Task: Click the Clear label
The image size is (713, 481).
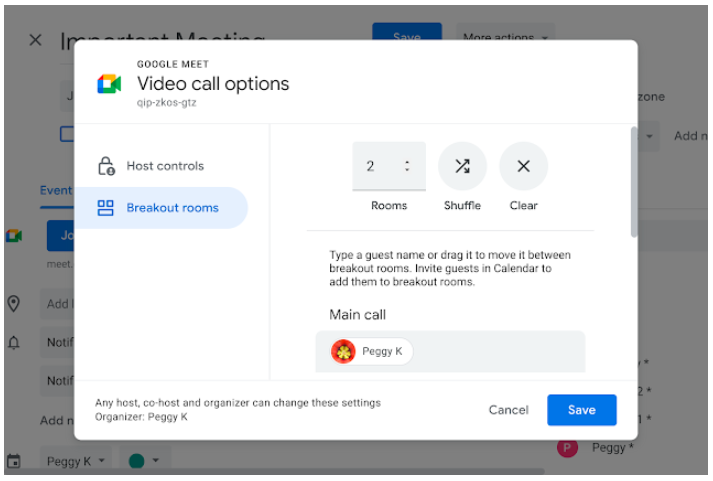Action: (523, 205)
